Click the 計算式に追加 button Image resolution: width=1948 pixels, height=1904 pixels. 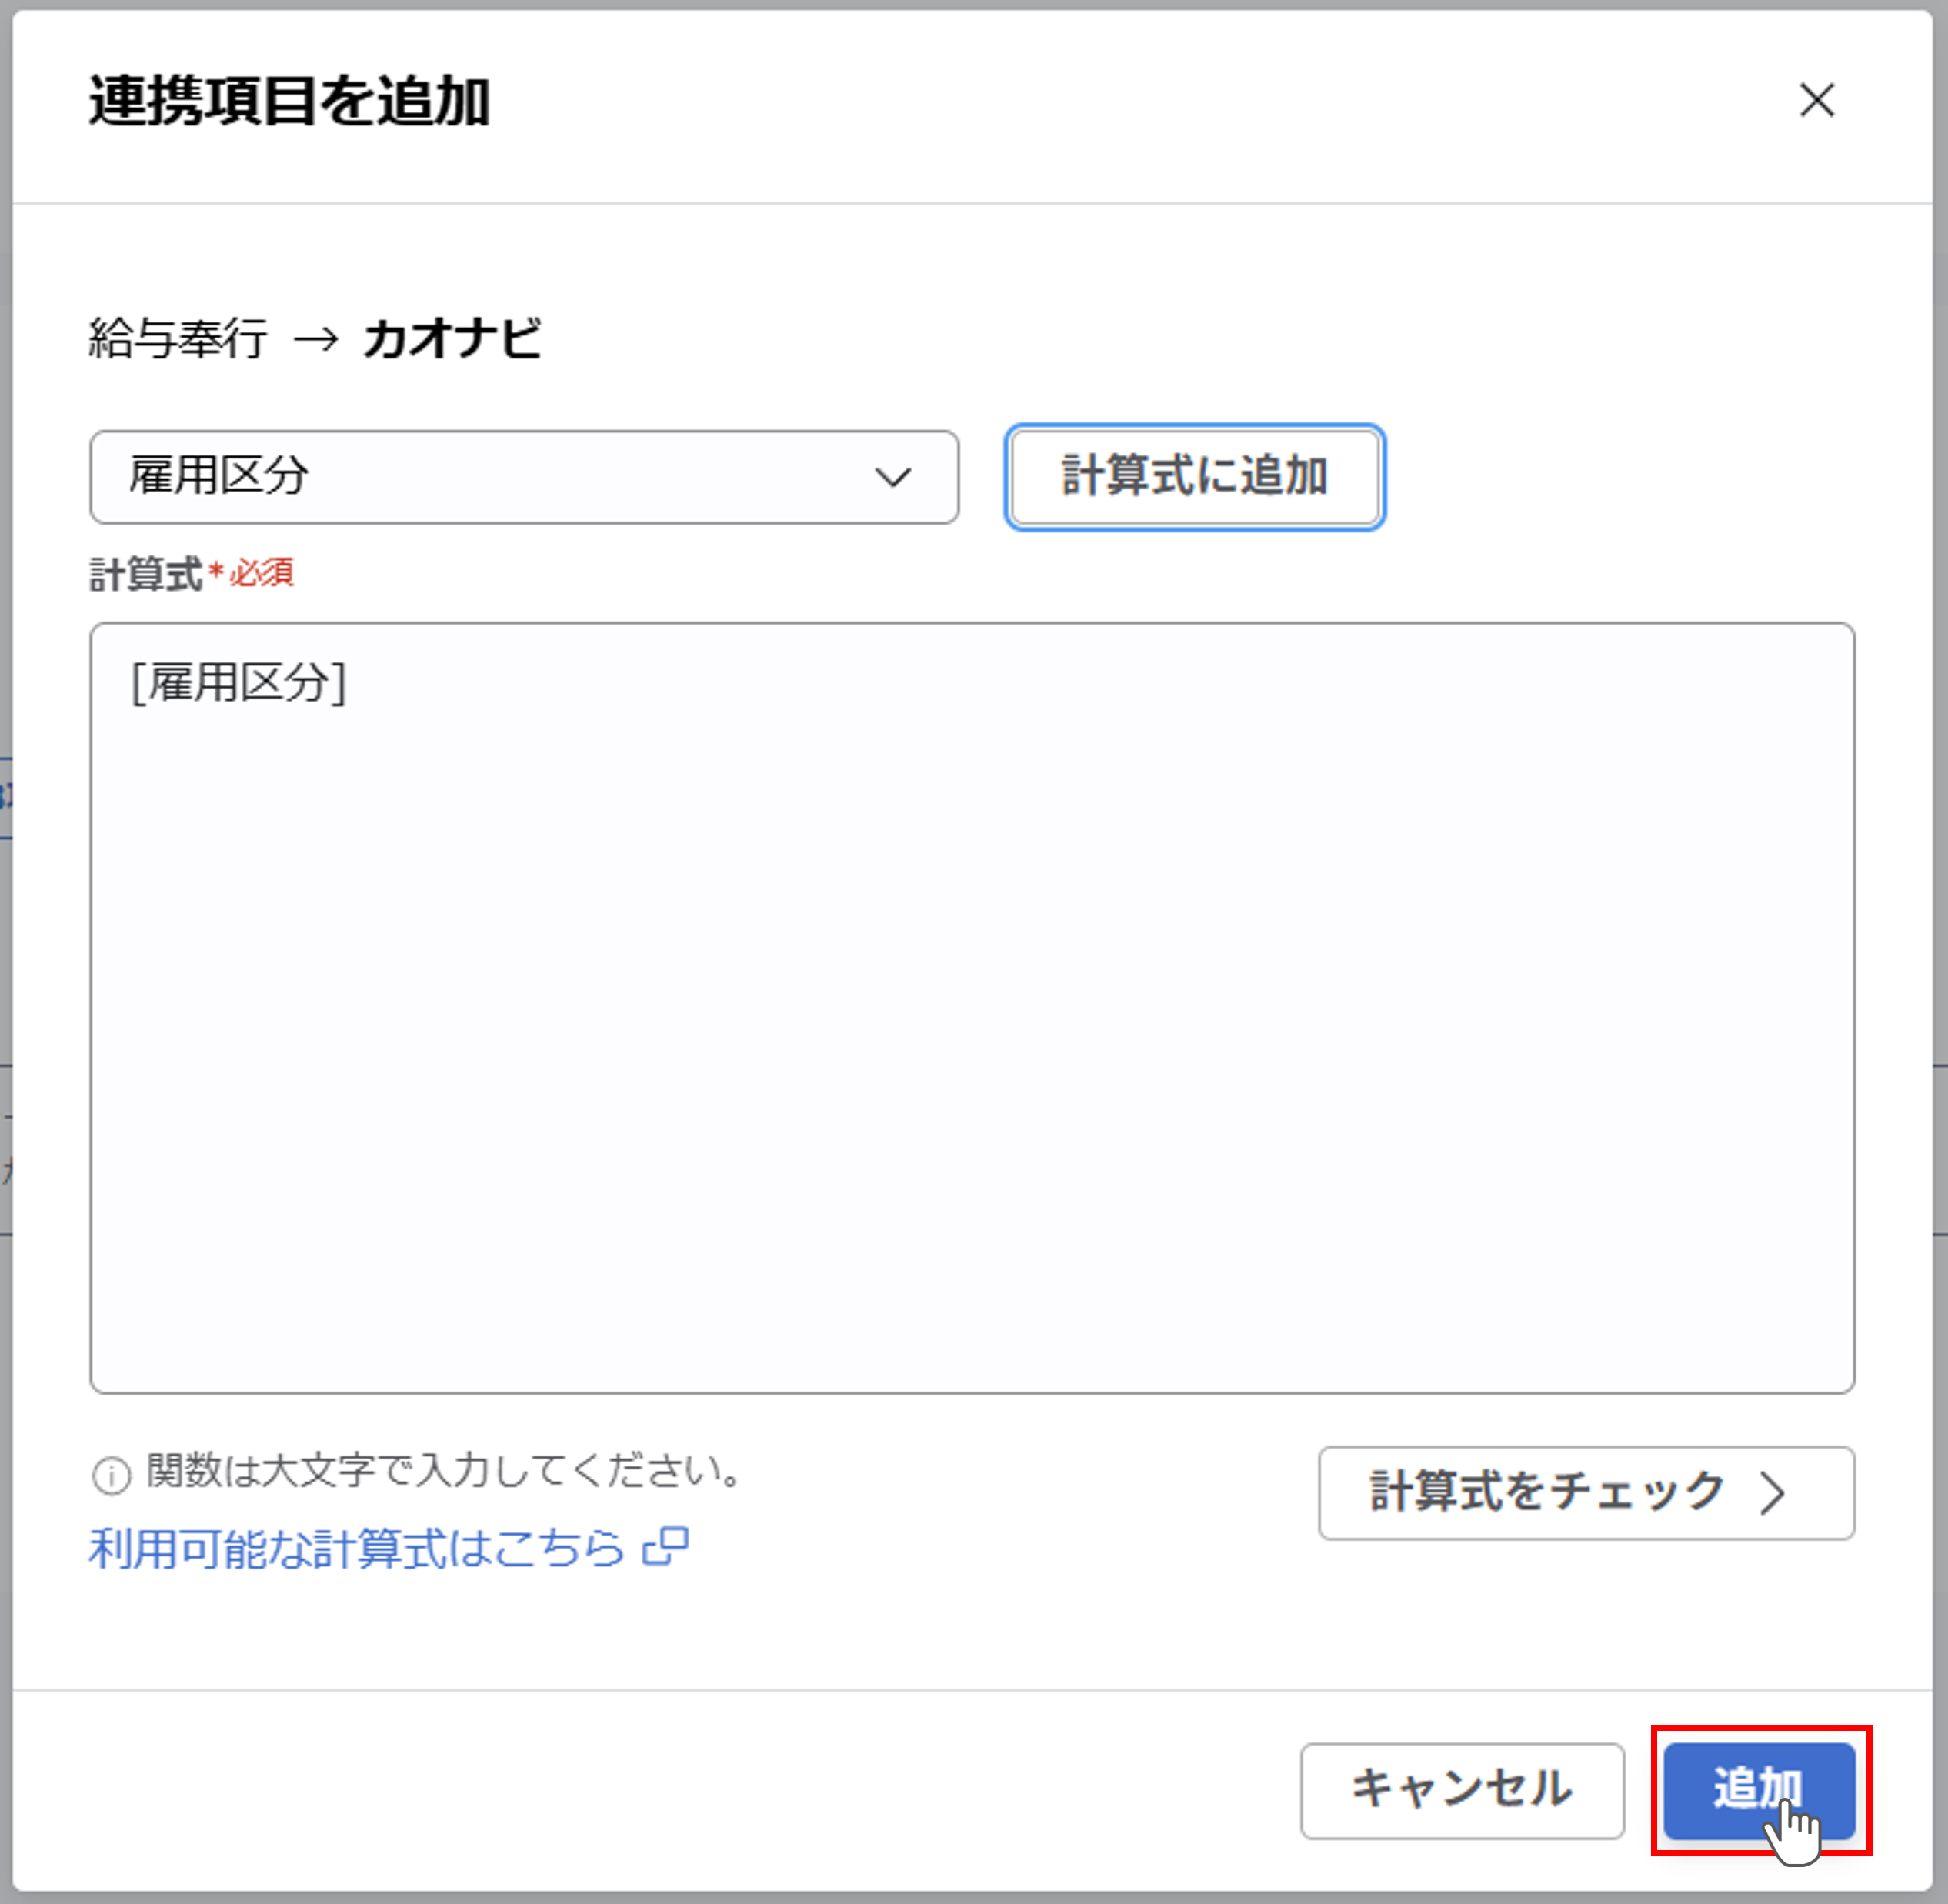1194,477
